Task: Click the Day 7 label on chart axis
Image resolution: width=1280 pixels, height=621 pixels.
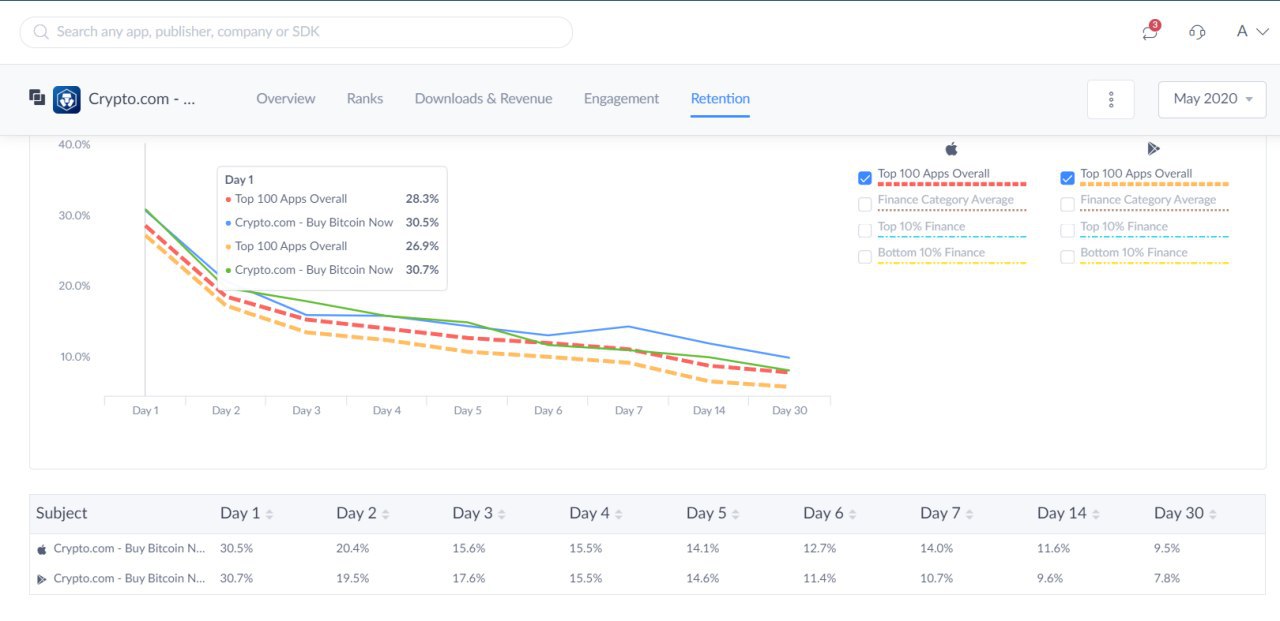Action: click(x=629, y=410)
